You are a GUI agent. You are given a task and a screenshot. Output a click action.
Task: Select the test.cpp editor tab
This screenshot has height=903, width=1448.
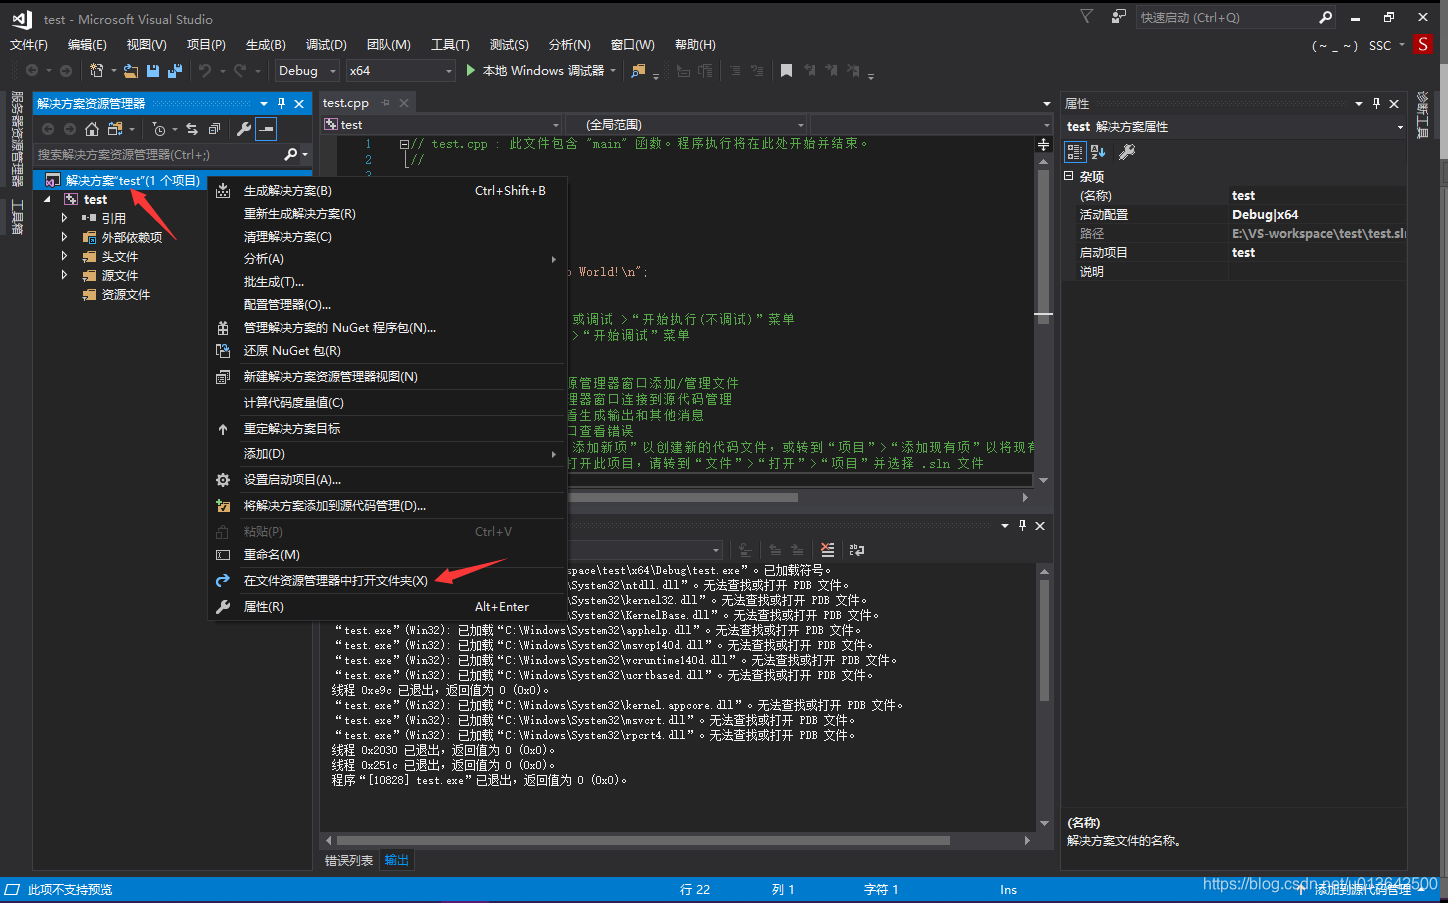[346, 103]
